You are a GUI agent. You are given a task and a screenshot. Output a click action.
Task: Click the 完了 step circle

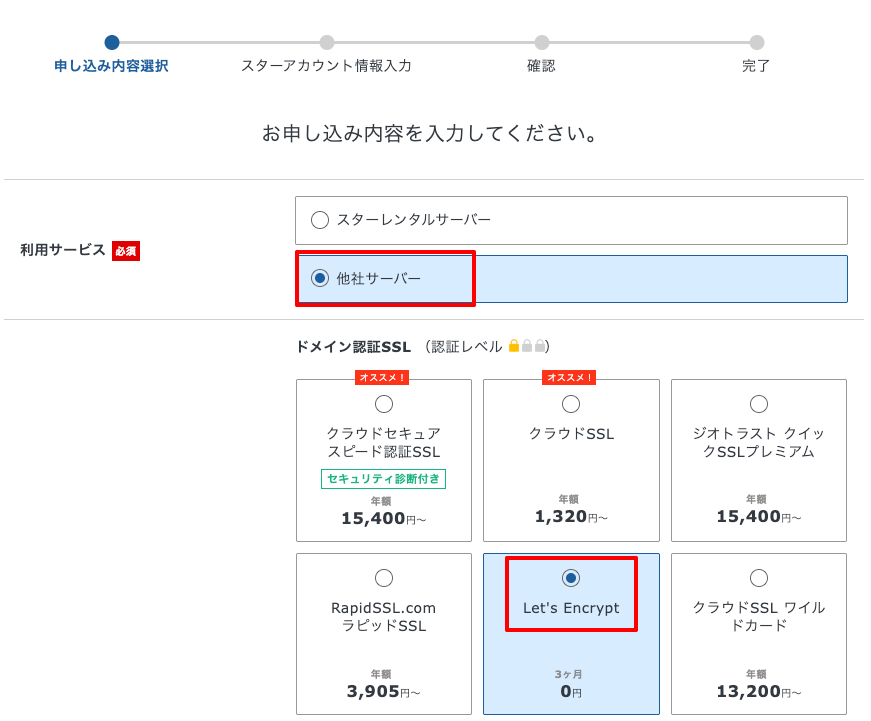click(x=757, y=42)
